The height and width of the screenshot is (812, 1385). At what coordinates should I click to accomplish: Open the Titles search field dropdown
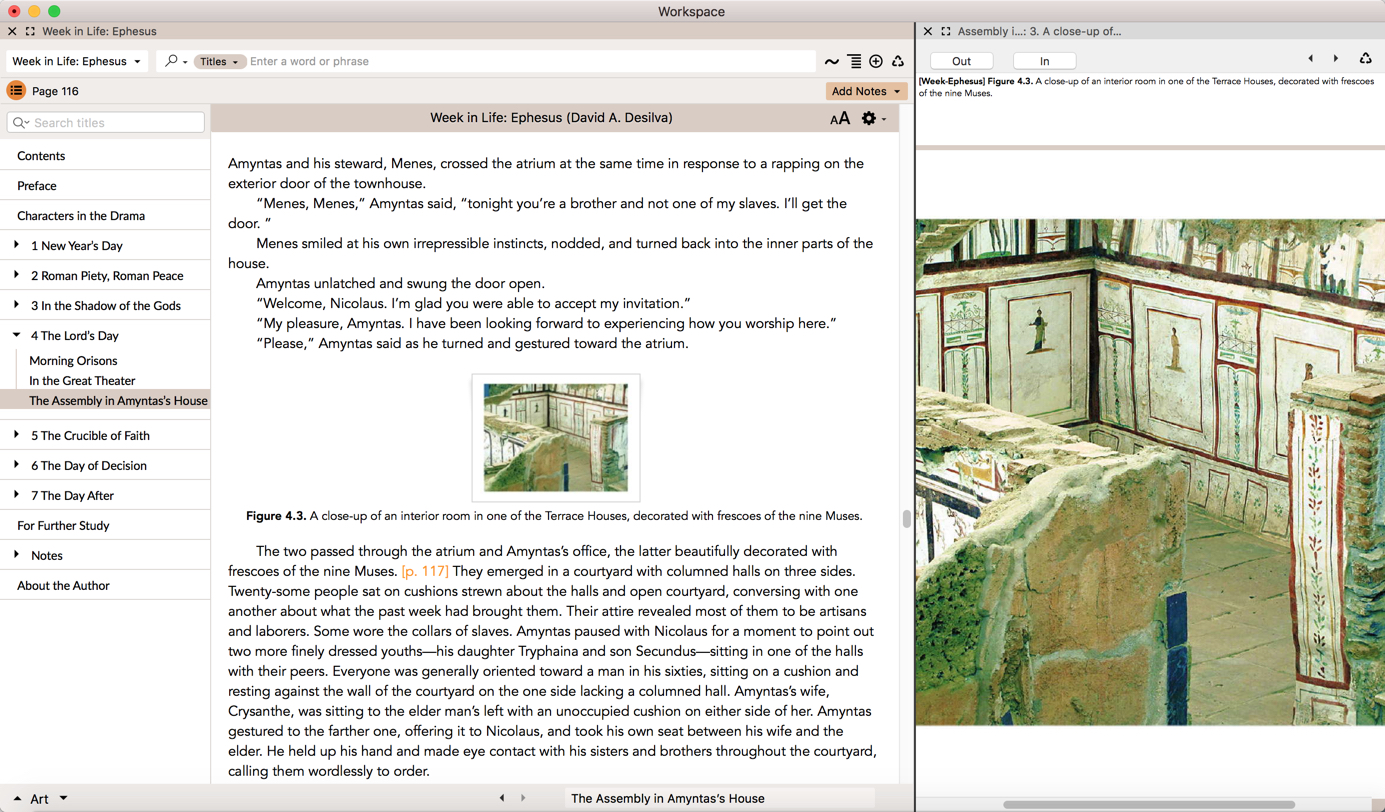(x=219, y=62)
